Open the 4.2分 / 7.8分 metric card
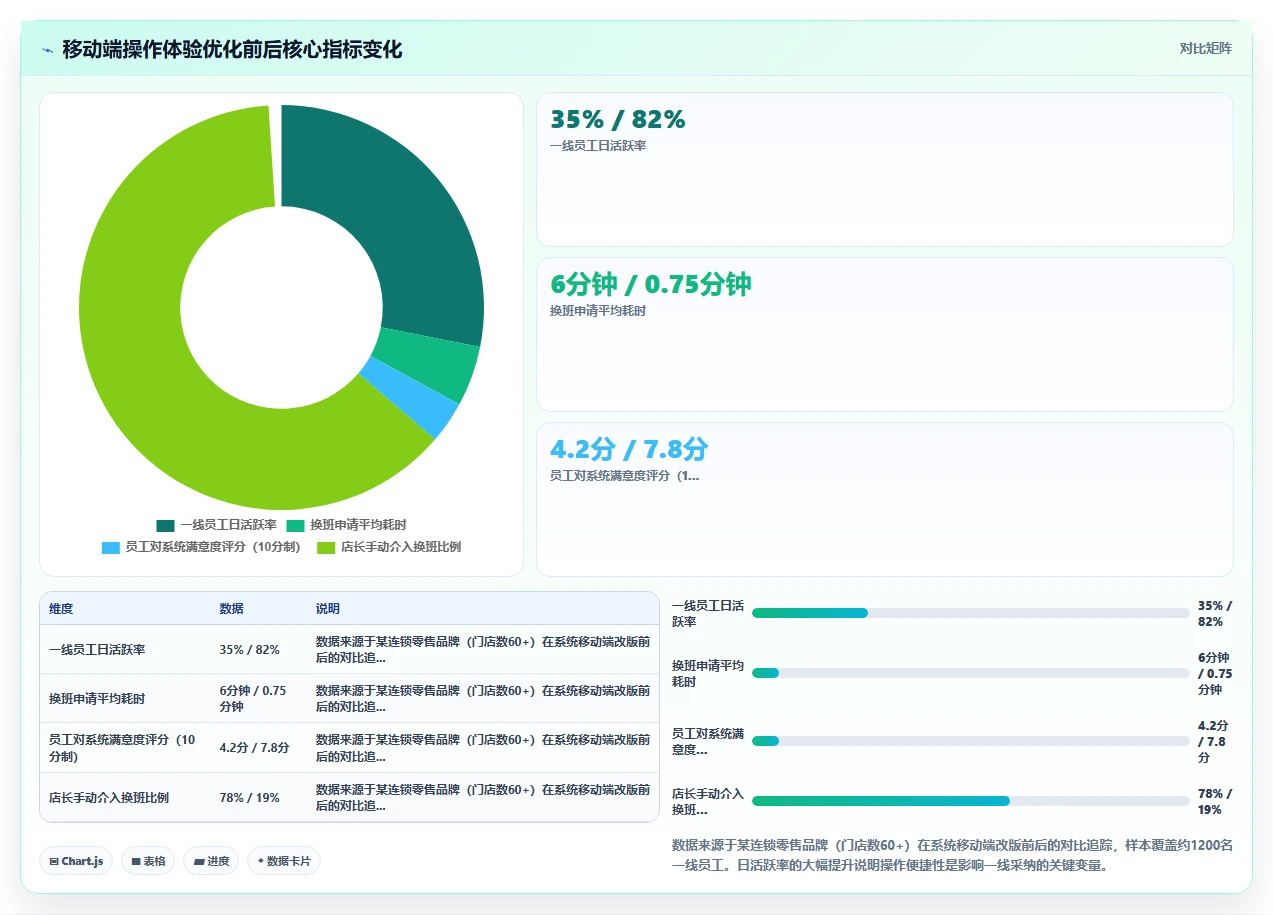The image size is (1273, 915). pos(885,499)
